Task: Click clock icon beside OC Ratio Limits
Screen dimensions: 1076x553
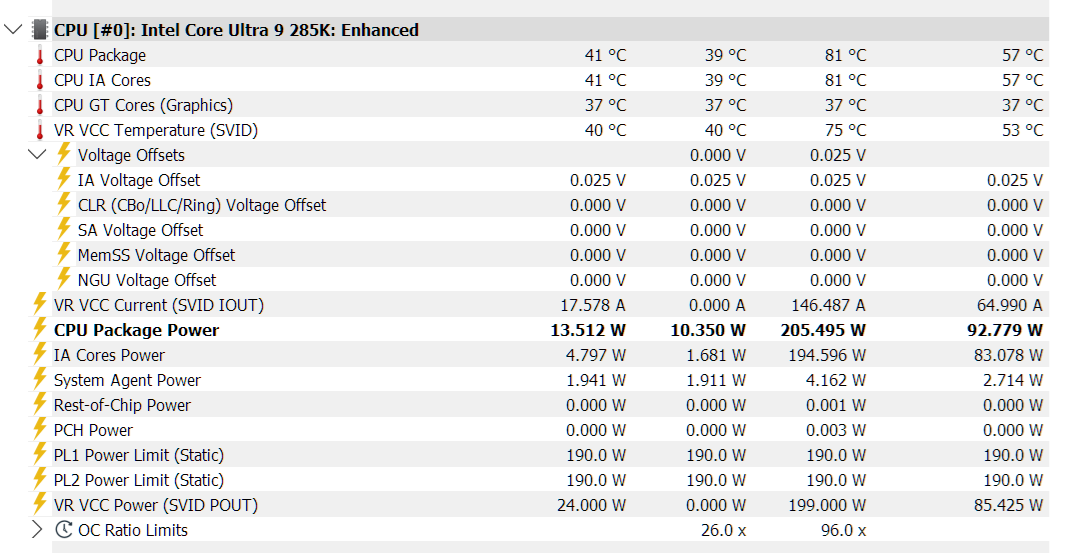Action: coord(64,530)
